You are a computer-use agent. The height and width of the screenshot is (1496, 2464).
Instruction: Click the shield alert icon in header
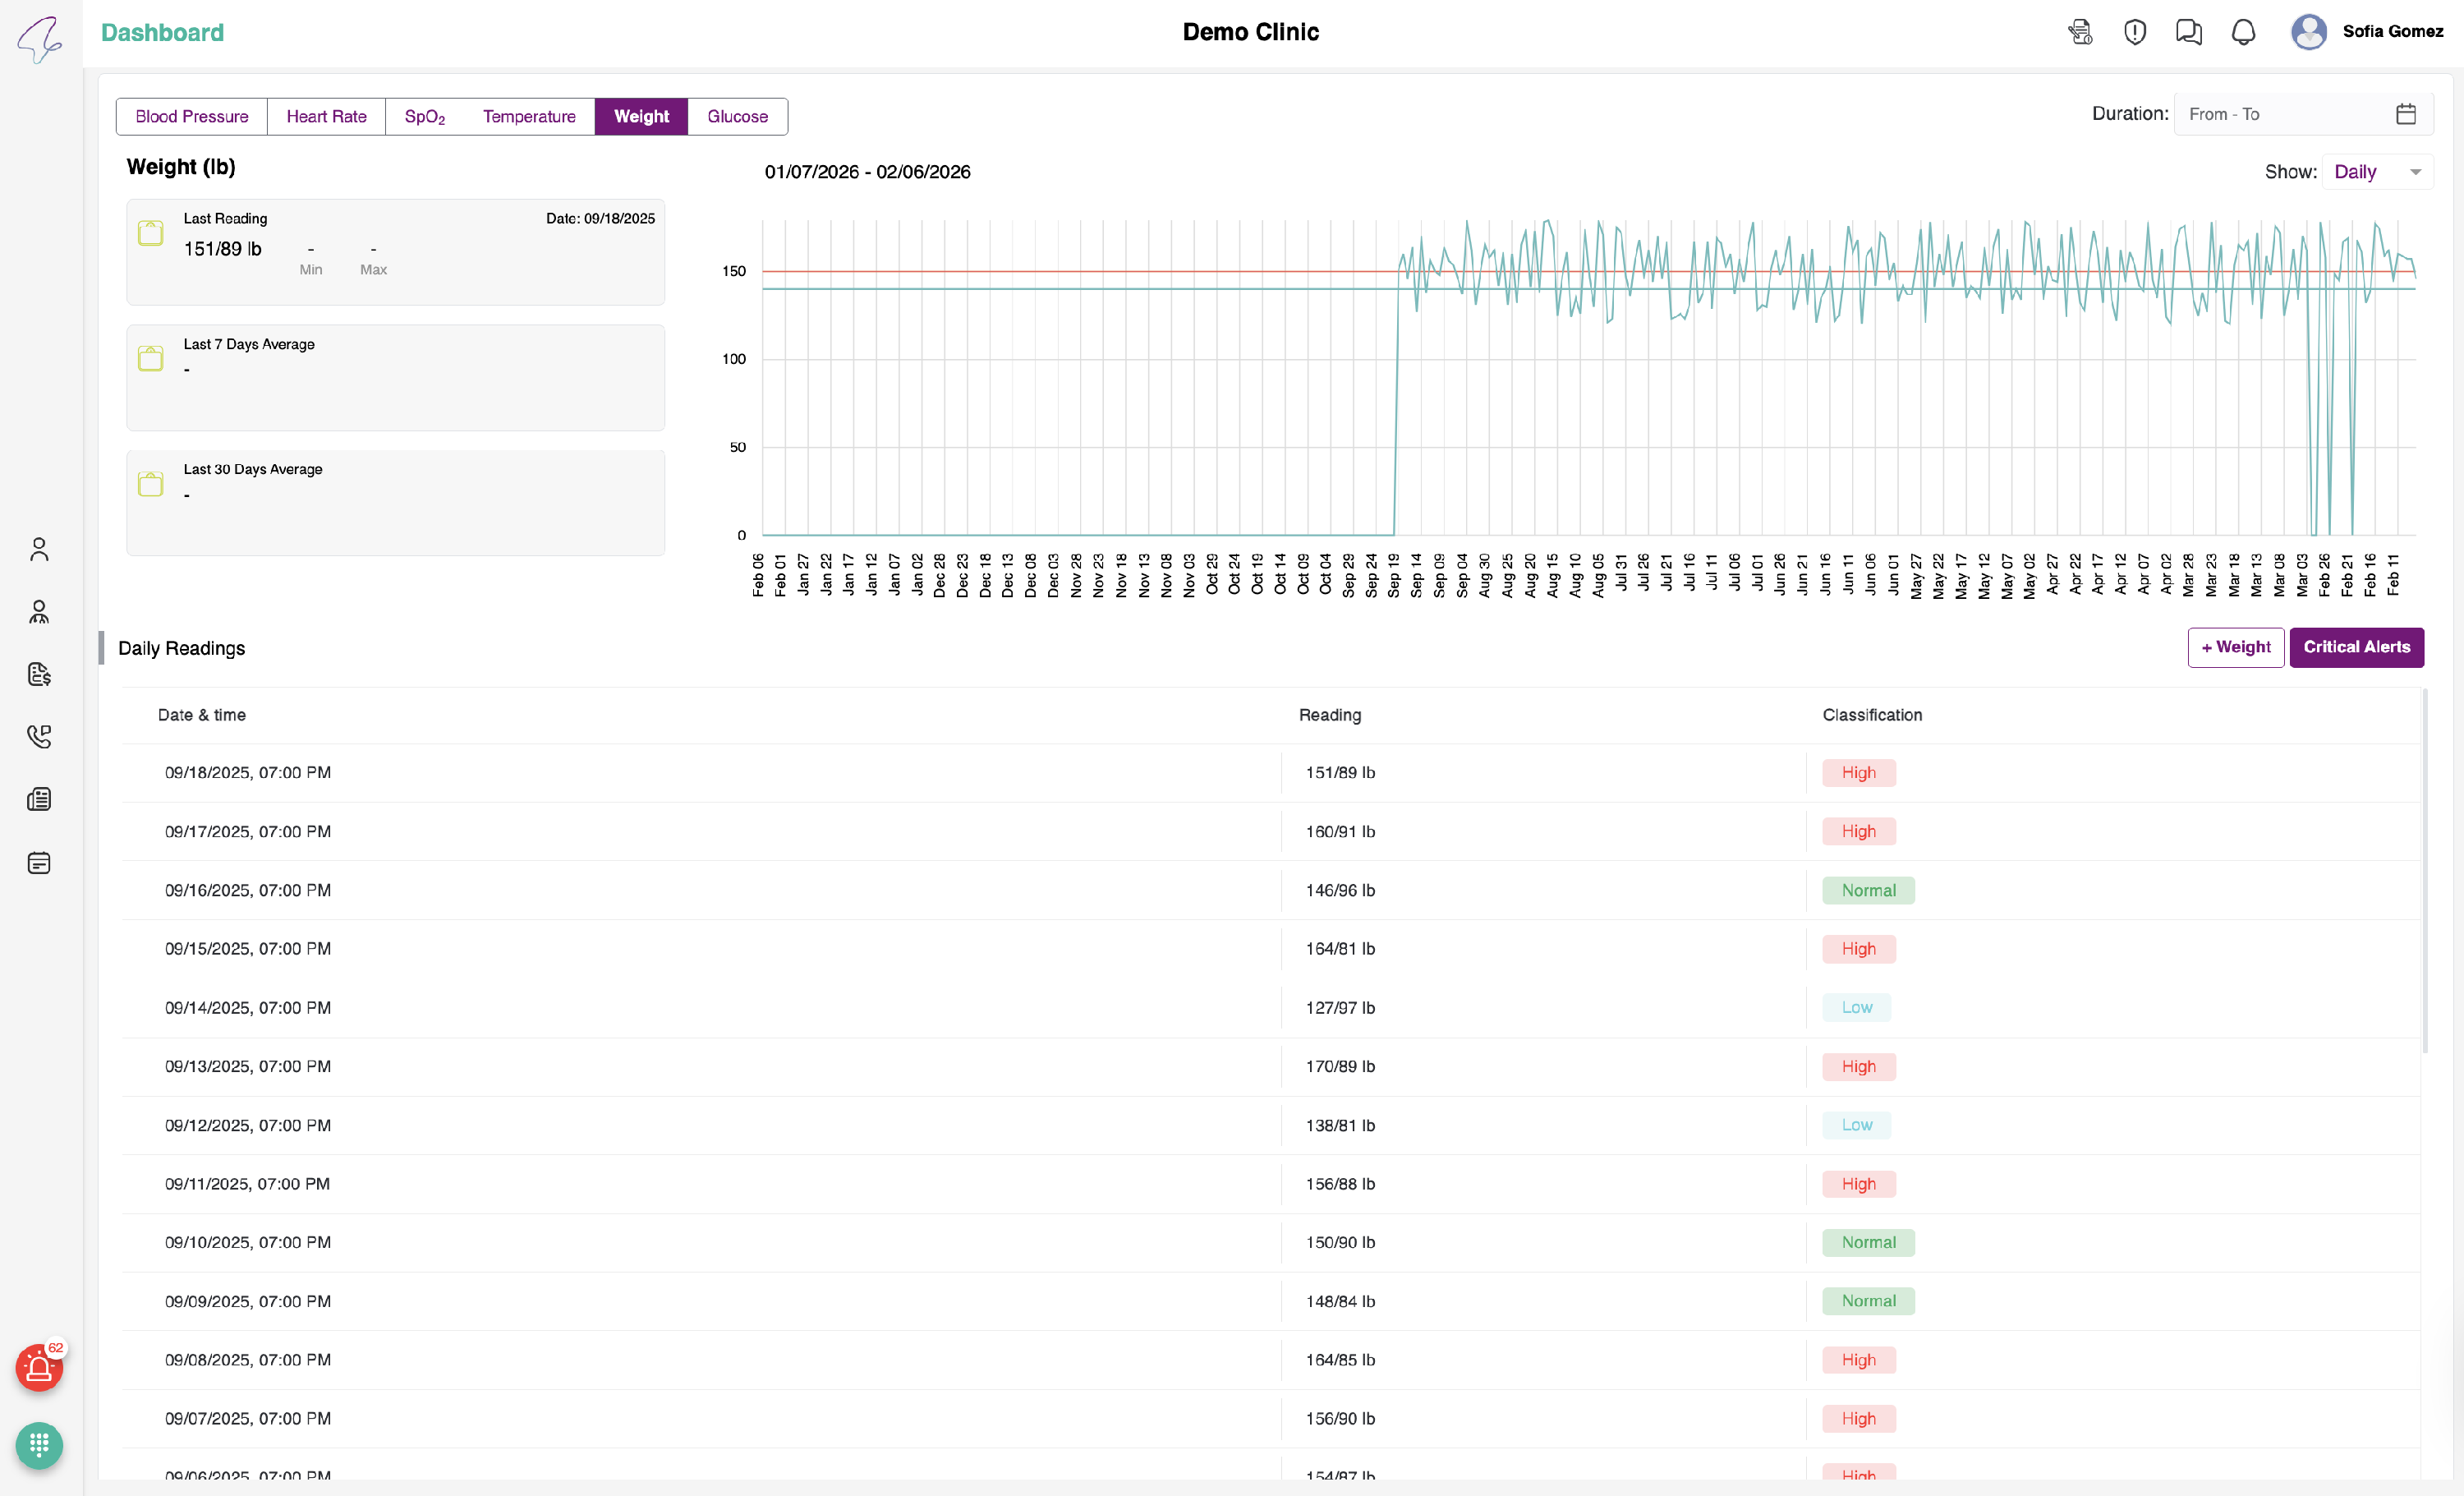(x=2134, y=32)
